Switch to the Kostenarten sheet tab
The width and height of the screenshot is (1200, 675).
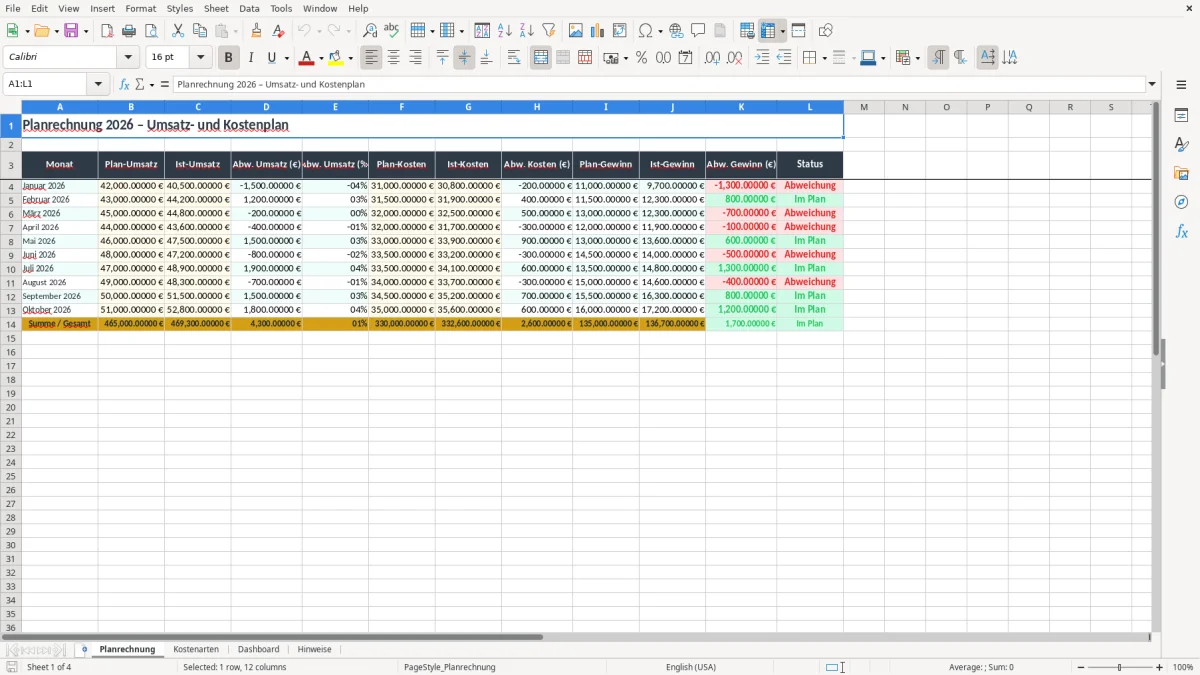[196, 649]
